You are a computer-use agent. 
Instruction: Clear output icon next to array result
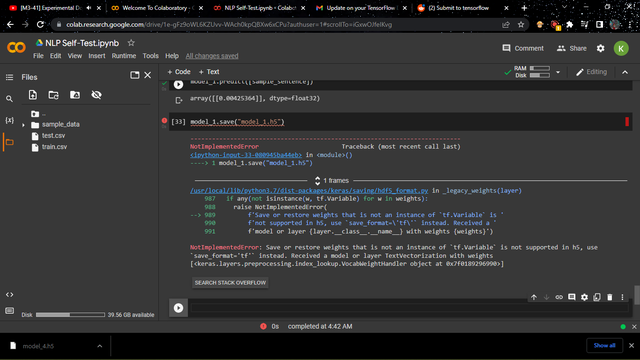coord(178,100)
